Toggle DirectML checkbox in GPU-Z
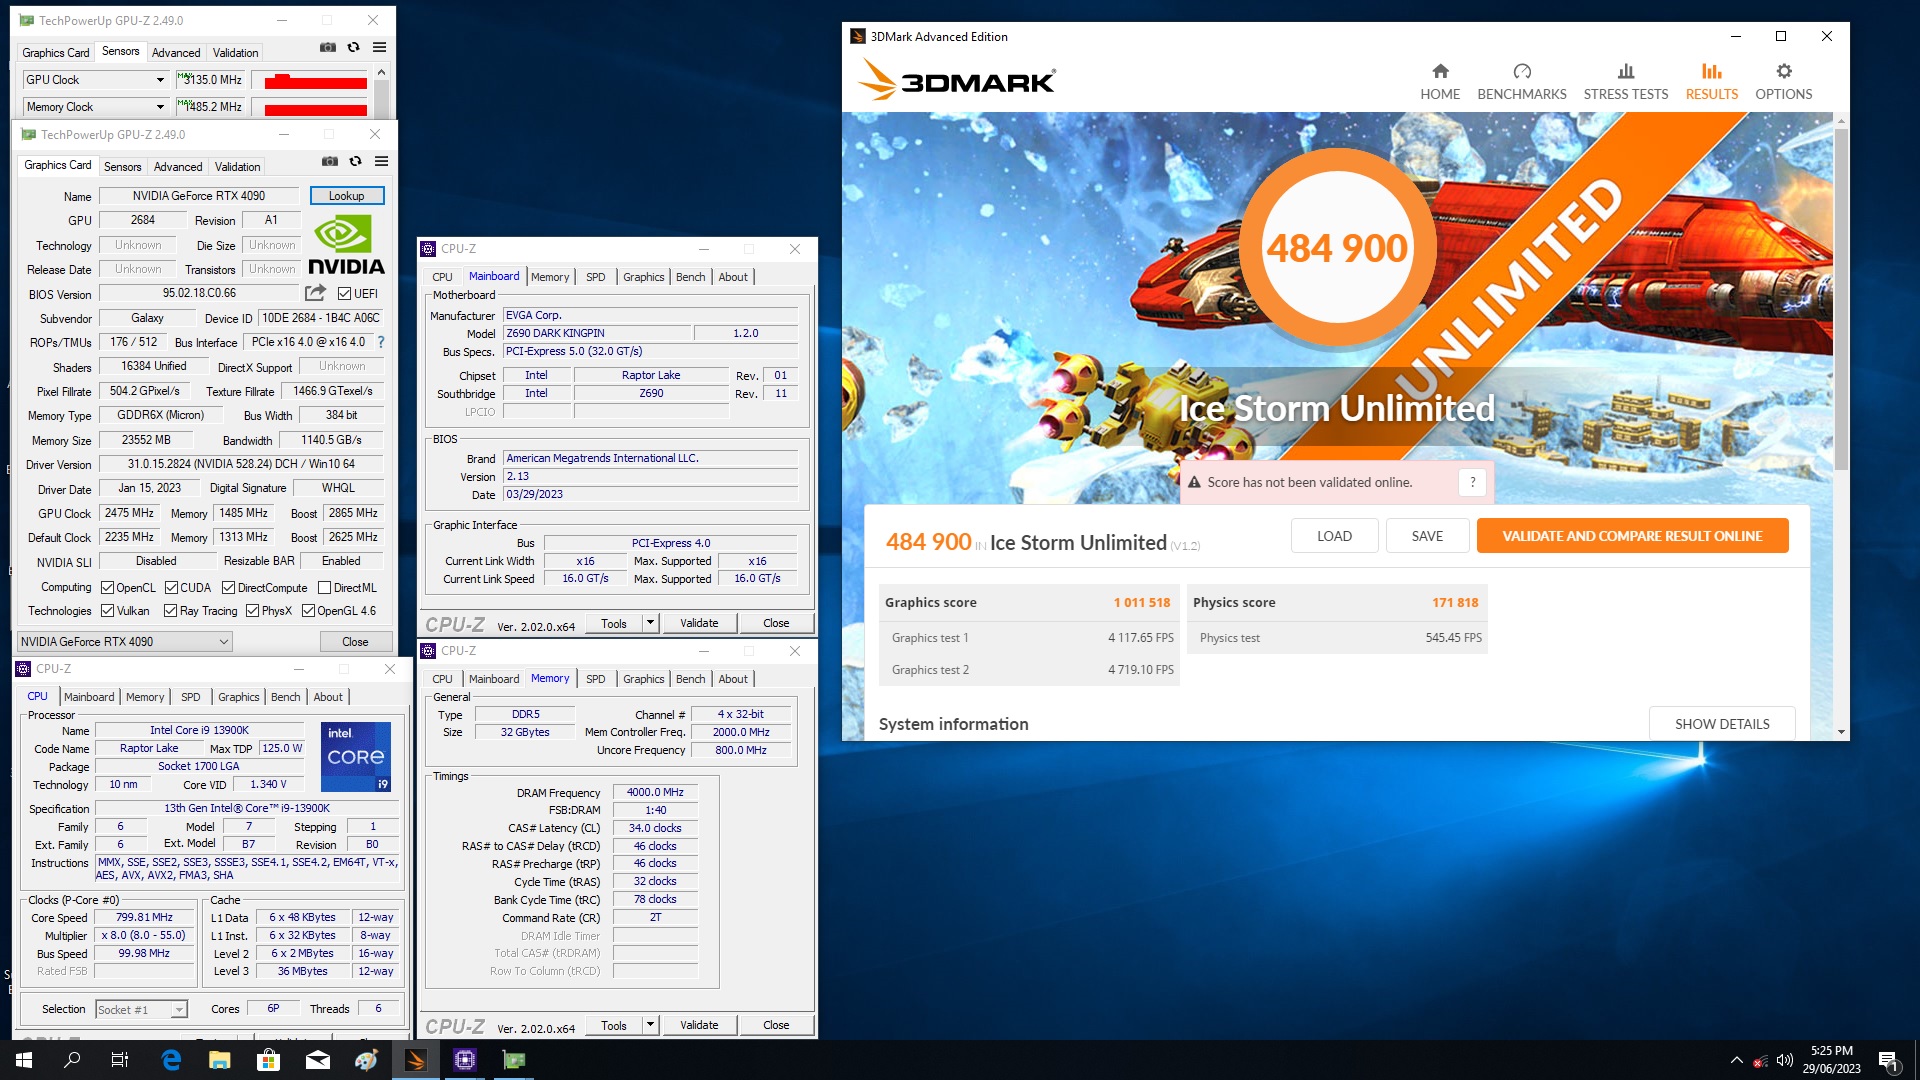The image size is (1920, 1080). pyautogui.click(x=324, y=588)
